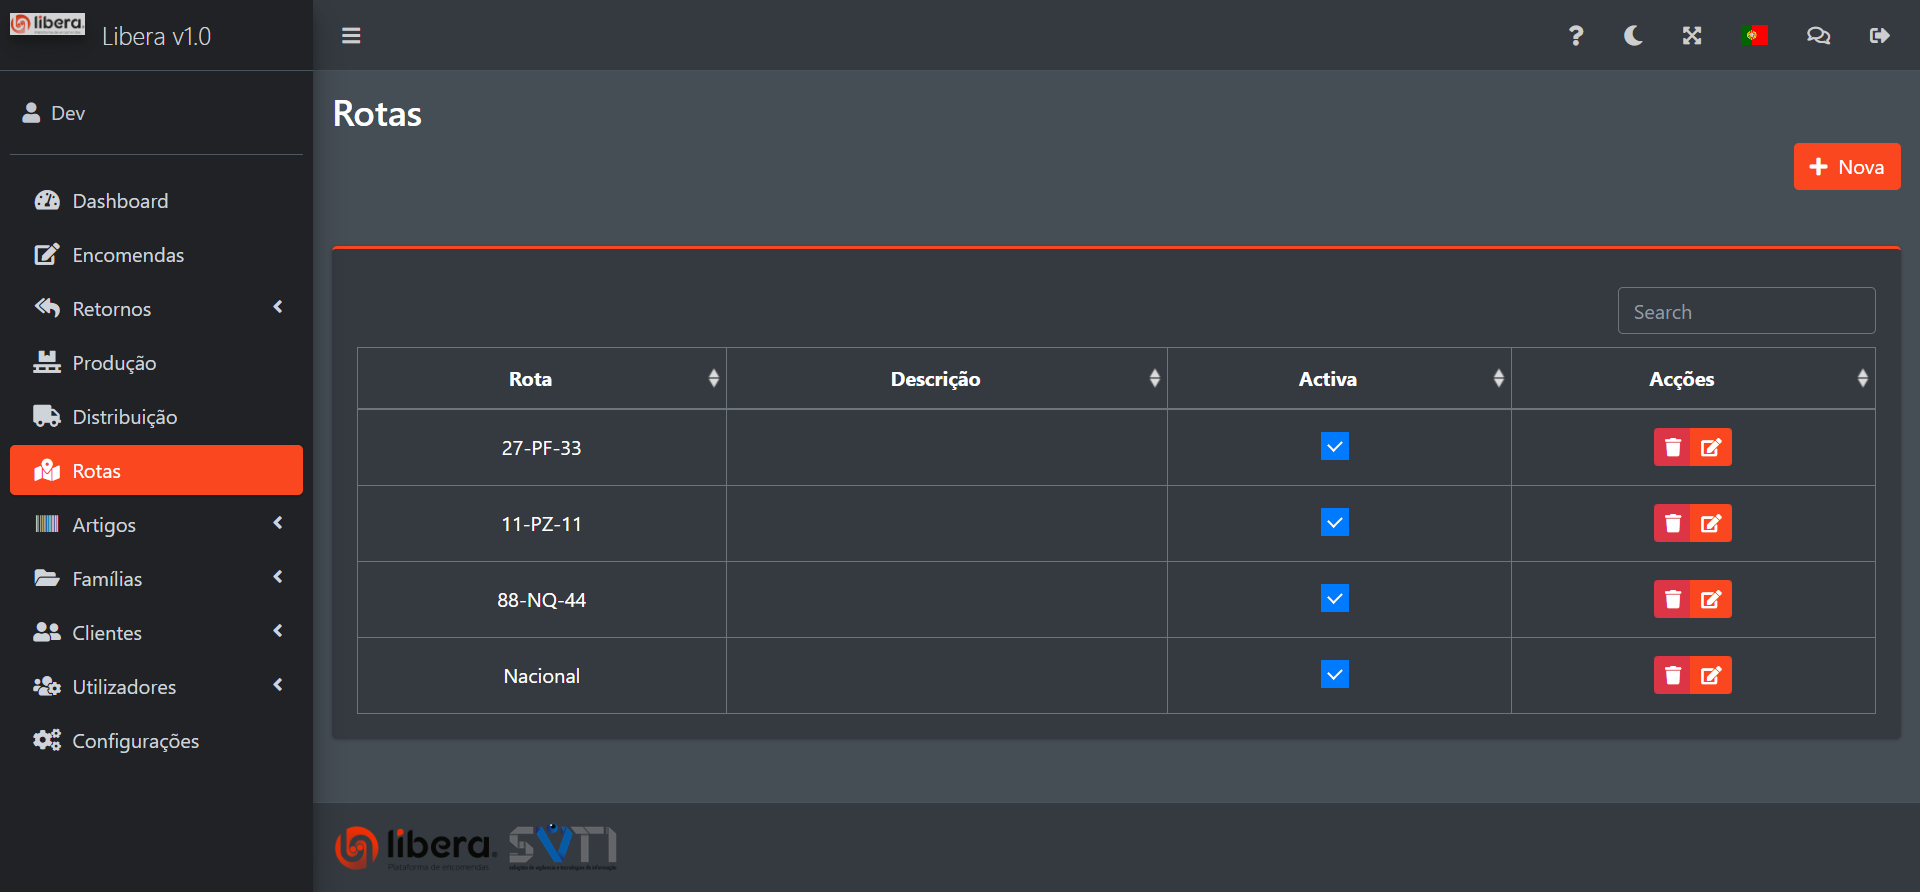
Task: Open the help question mark icon
Action: 1575,36
